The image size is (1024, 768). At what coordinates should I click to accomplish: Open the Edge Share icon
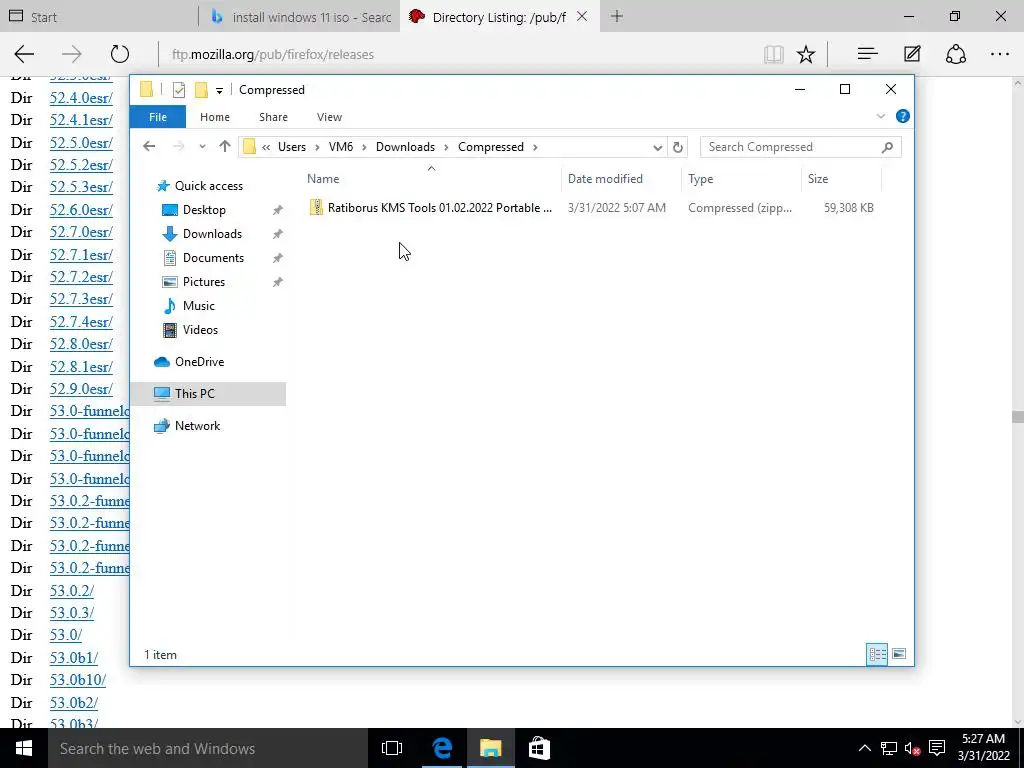(x=956, y=54)
